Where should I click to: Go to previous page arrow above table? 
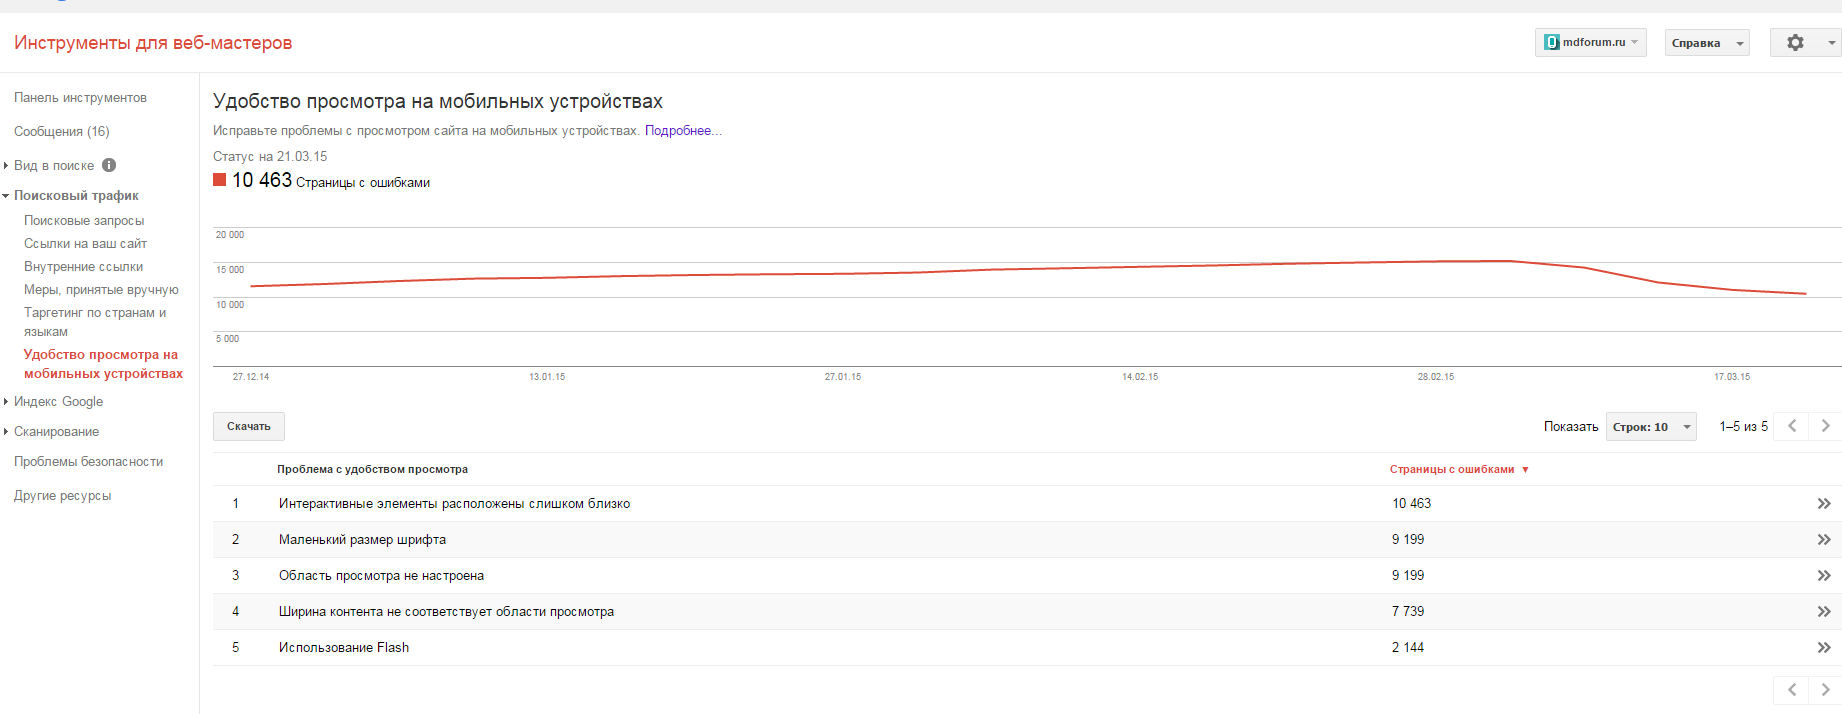(1791, 426)
